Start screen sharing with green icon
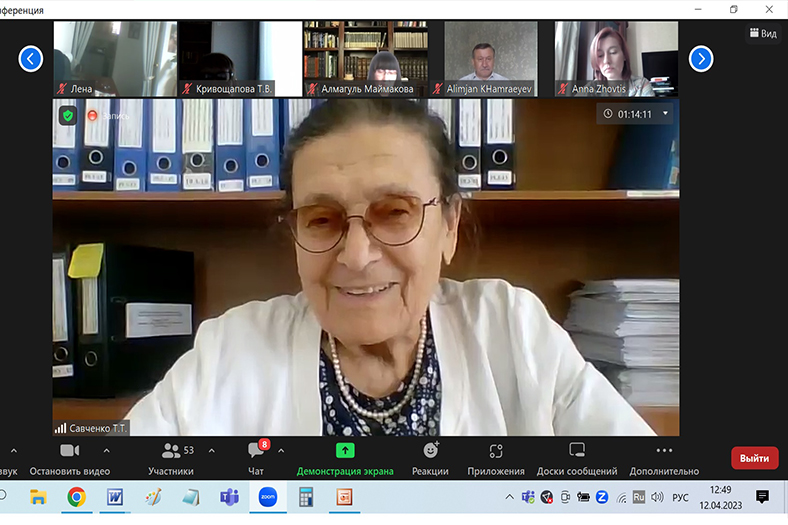This screenshot has width=788, height=525. point(345,451)
